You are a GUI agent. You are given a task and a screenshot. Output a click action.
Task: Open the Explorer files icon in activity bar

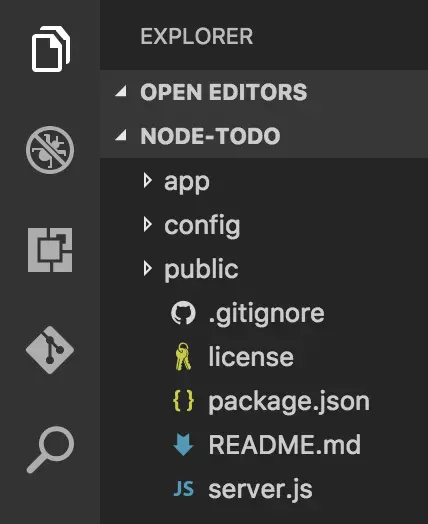pyautogui.click(x=51, y=49)
